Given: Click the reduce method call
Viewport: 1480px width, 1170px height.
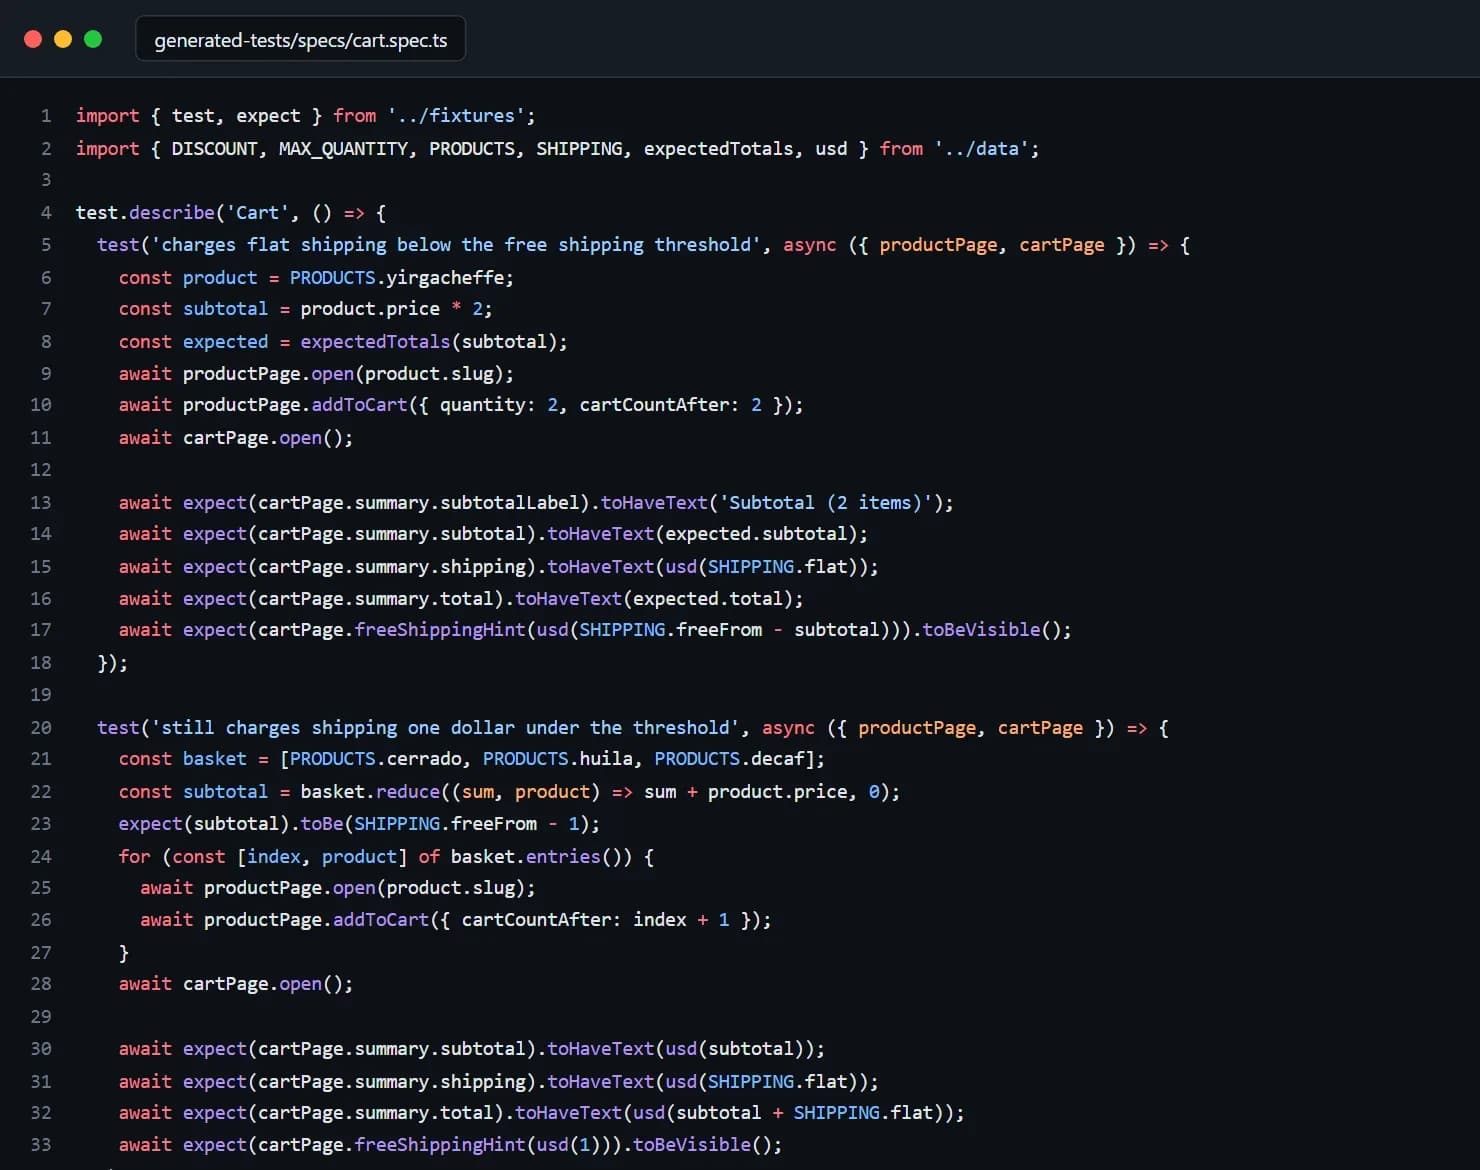Looking at the screenshot, I should coord(408,792).
